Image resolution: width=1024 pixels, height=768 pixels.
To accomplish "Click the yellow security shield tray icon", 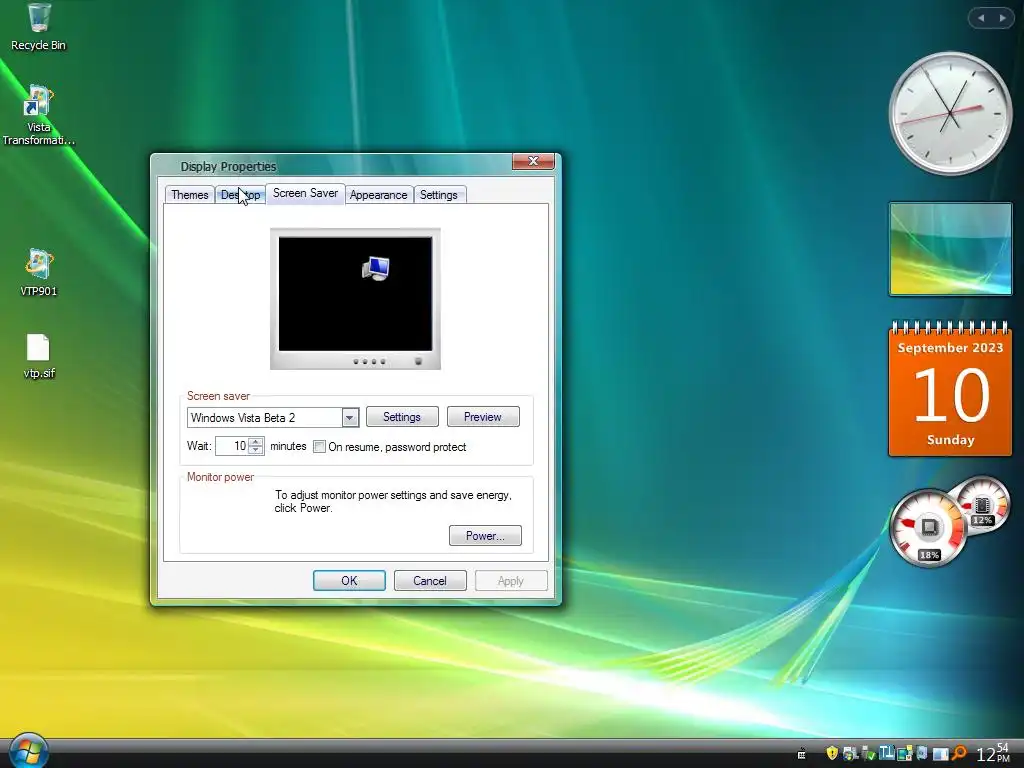I will [x=832, y=753].
